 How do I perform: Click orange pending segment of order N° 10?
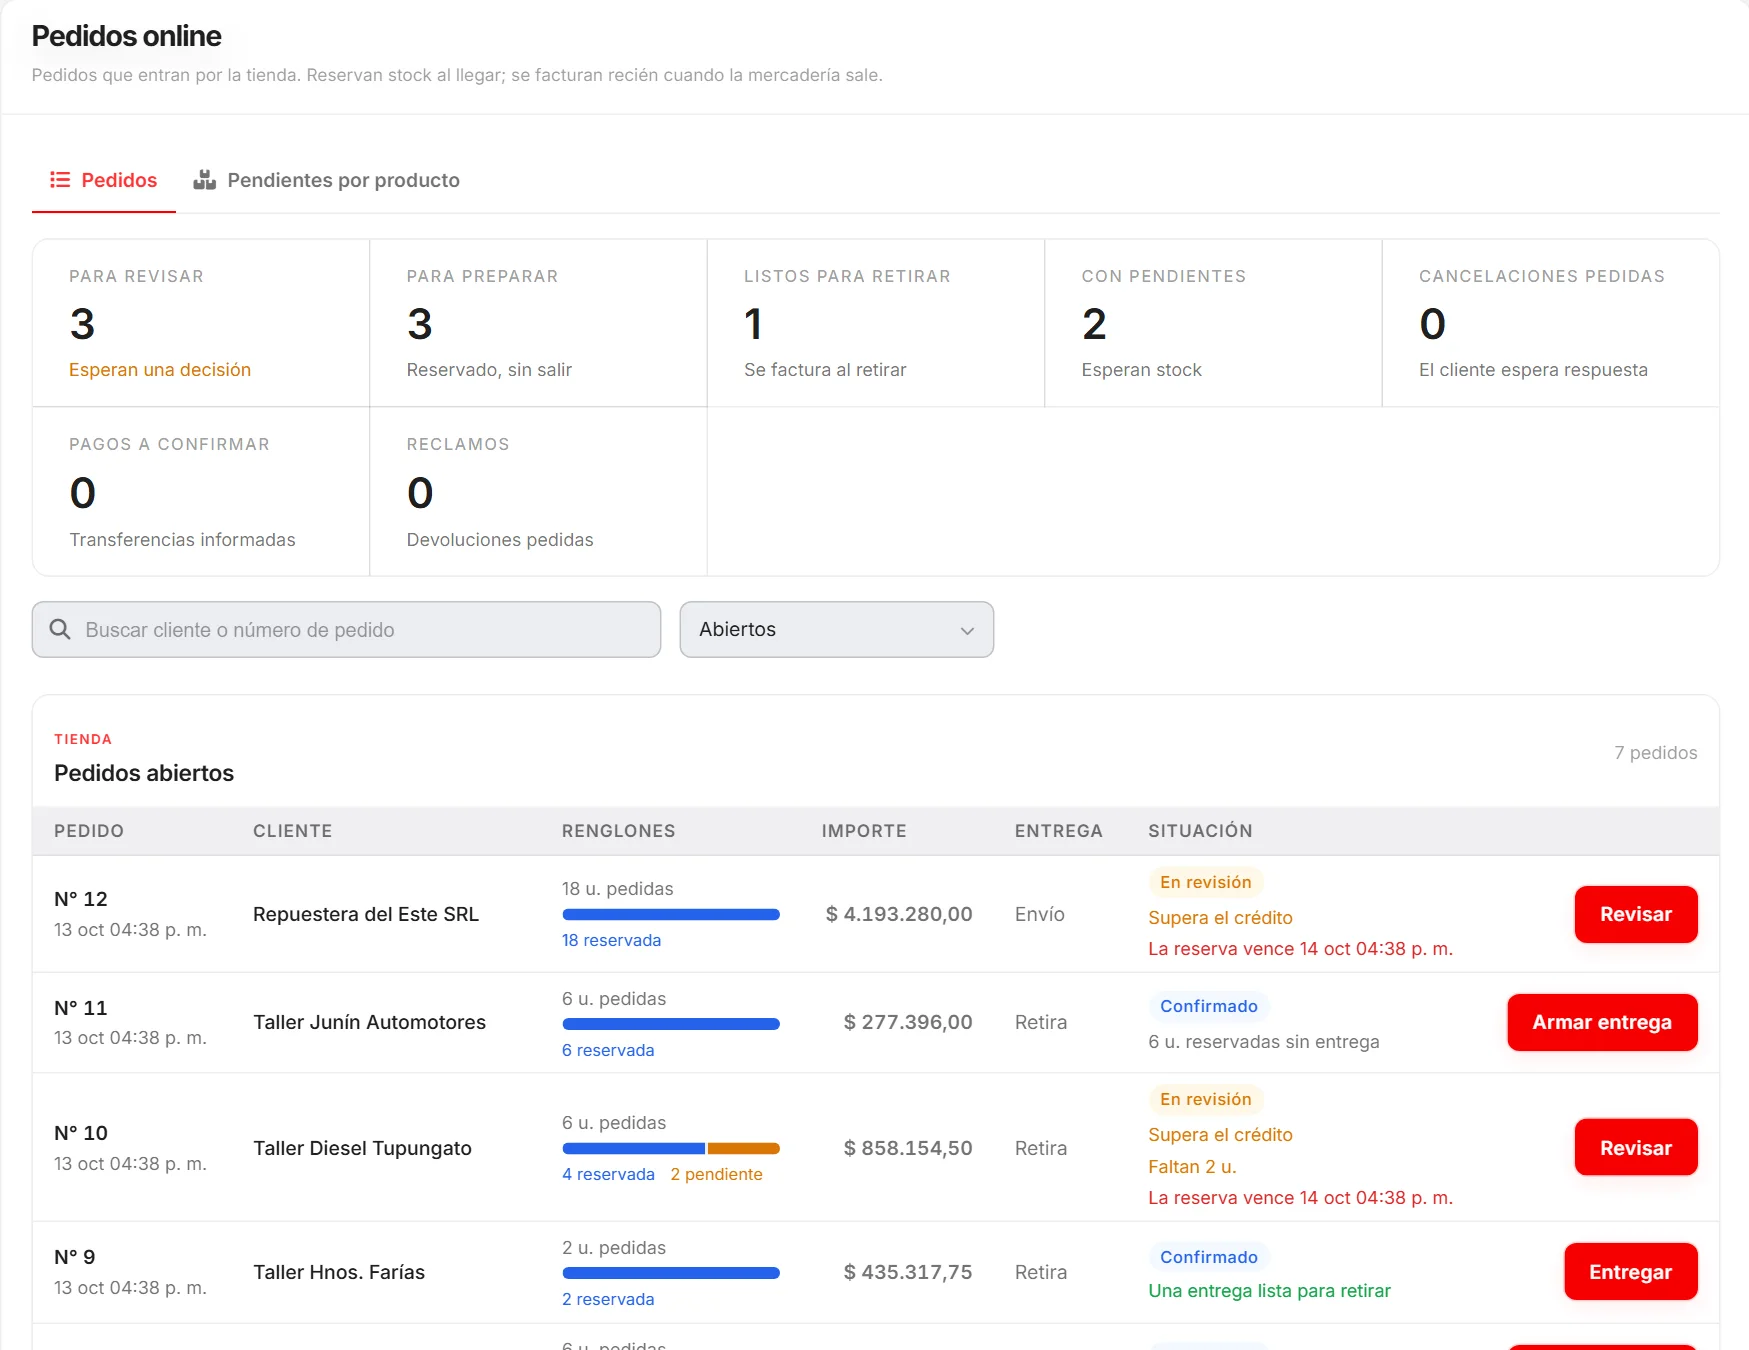744,1148
